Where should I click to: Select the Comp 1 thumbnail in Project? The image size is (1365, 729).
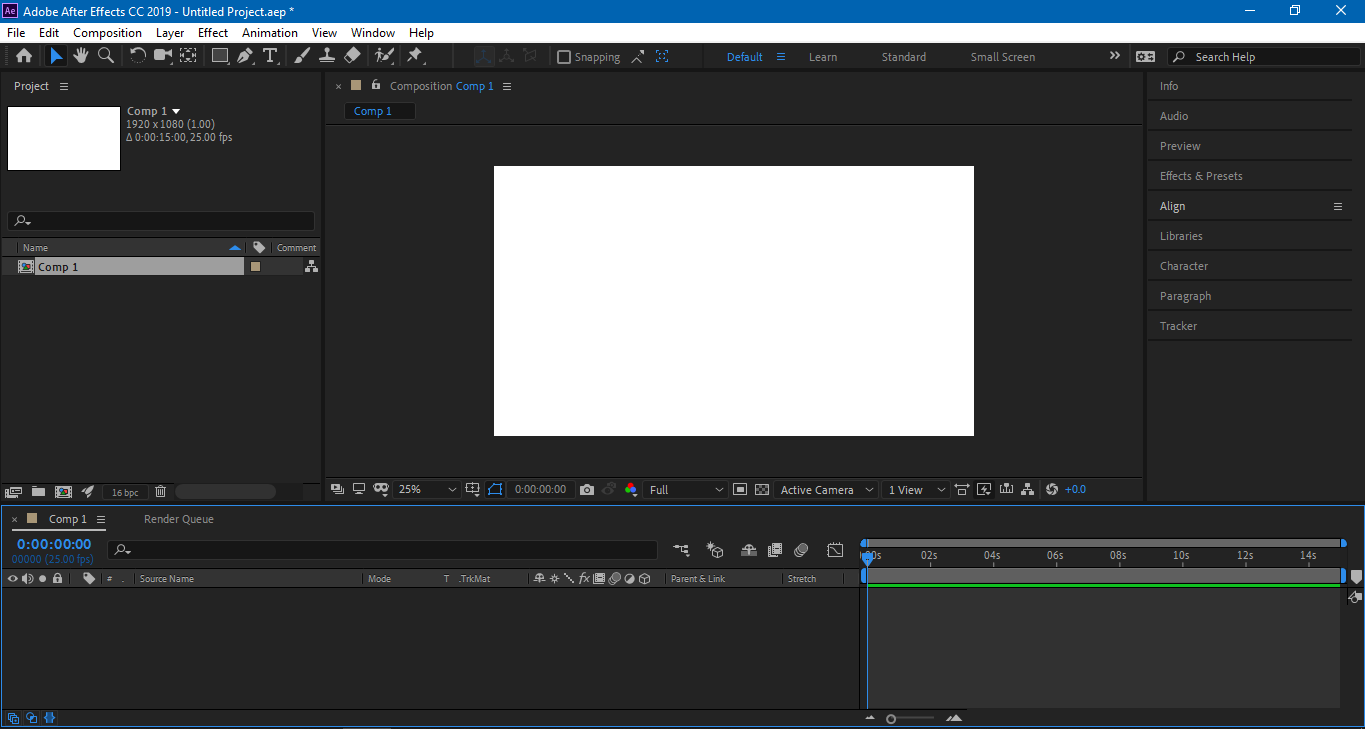64,138
